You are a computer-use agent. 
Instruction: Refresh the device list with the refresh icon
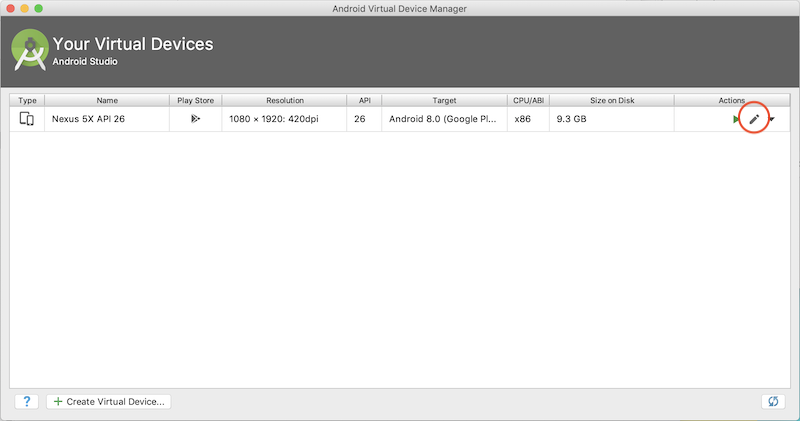pos(773,402)
